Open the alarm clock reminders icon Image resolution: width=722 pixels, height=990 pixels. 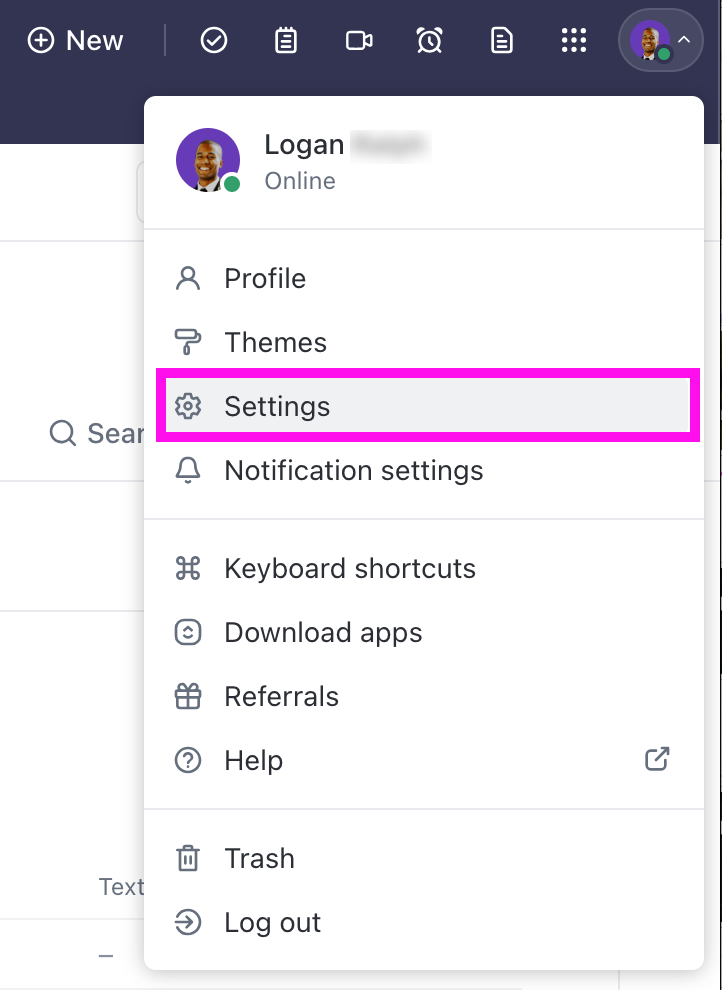click(430, 40)
